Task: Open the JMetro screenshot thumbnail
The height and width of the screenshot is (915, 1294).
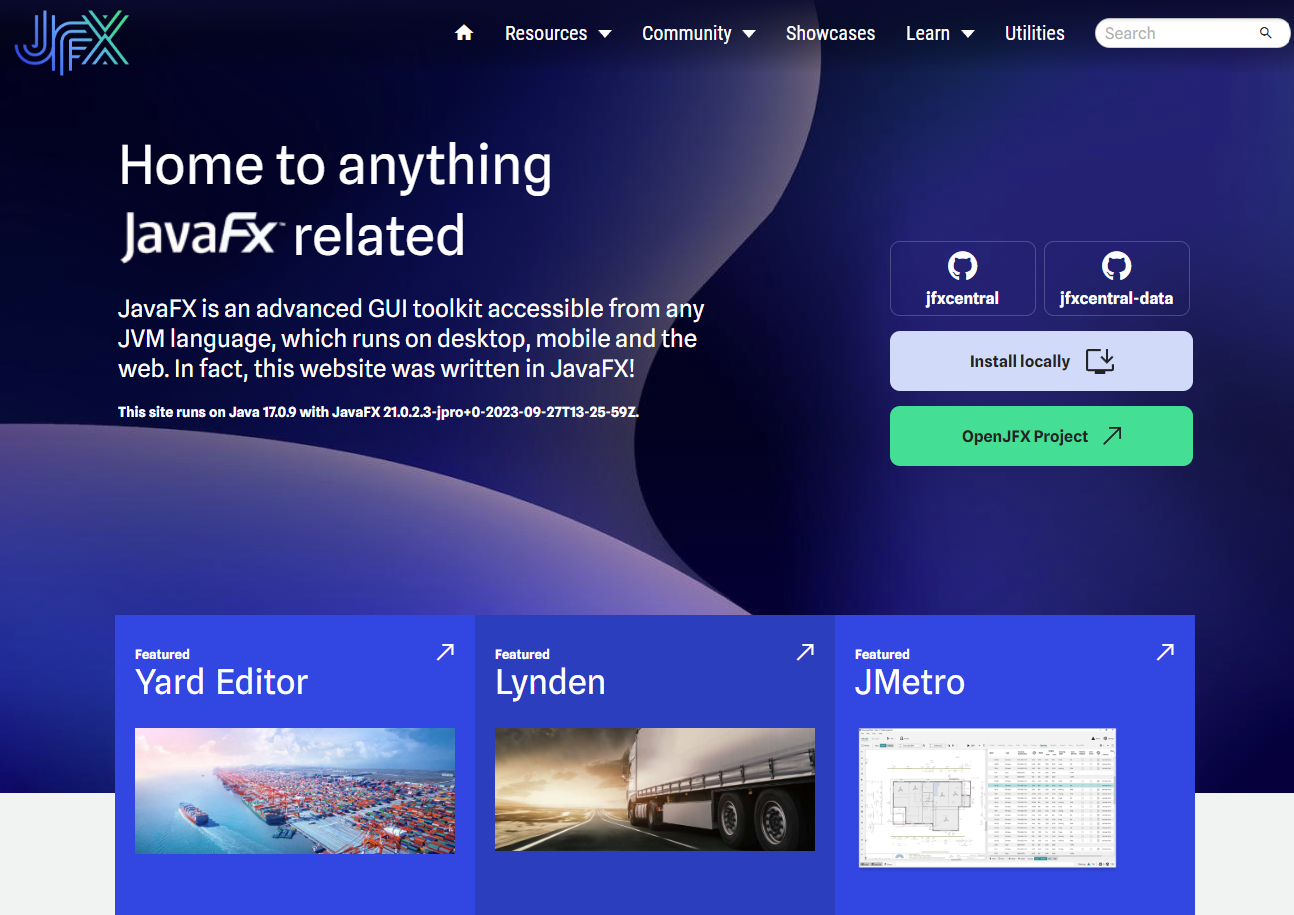Action: (x=987, y=798)
